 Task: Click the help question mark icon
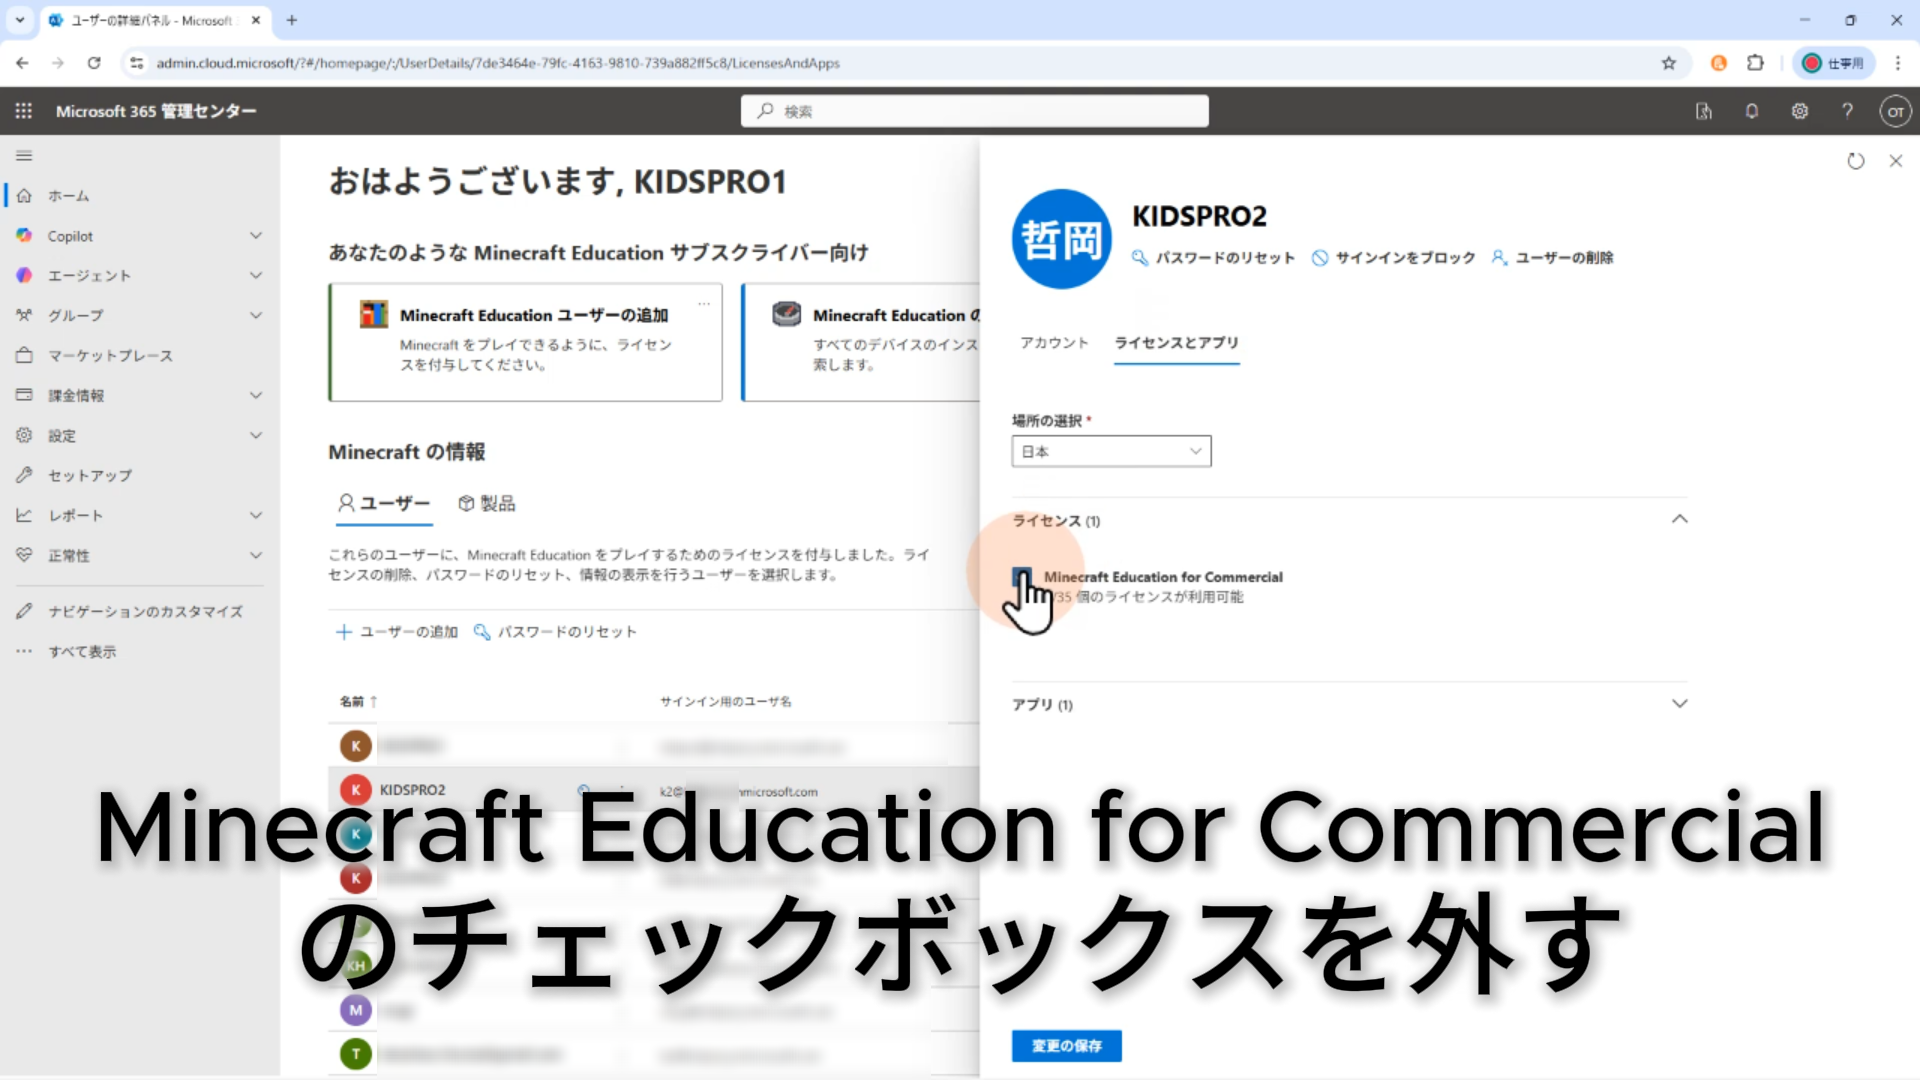point(1847,111)
